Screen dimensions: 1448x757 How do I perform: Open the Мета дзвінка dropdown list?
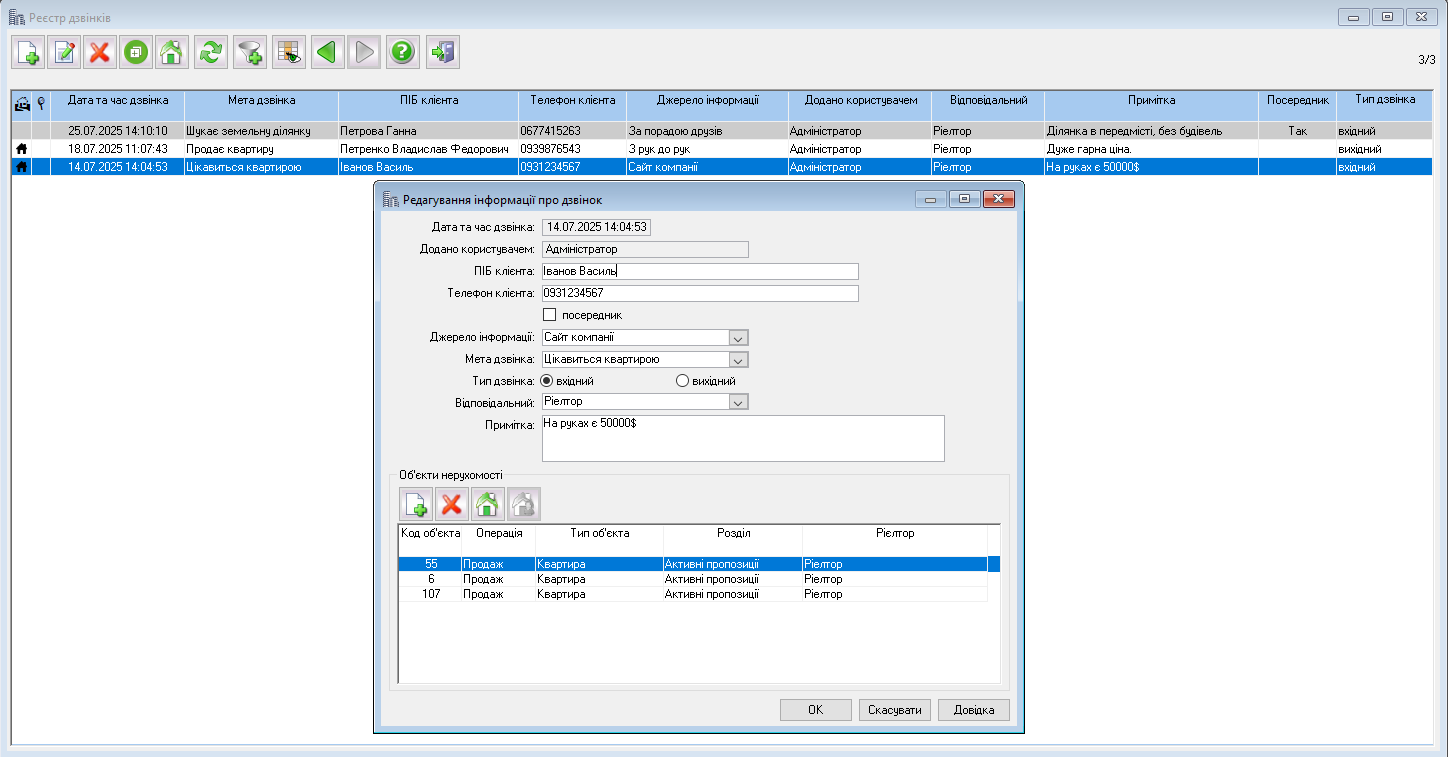[738, 360]
